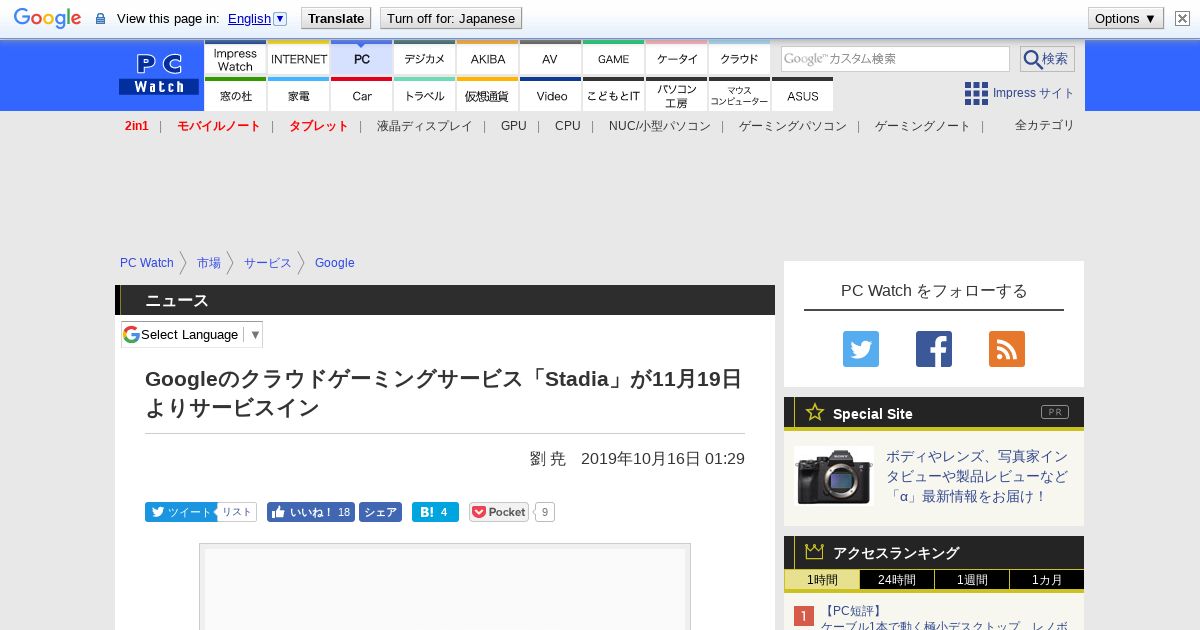Open the 窓の杜 tab

coord(235,95)
